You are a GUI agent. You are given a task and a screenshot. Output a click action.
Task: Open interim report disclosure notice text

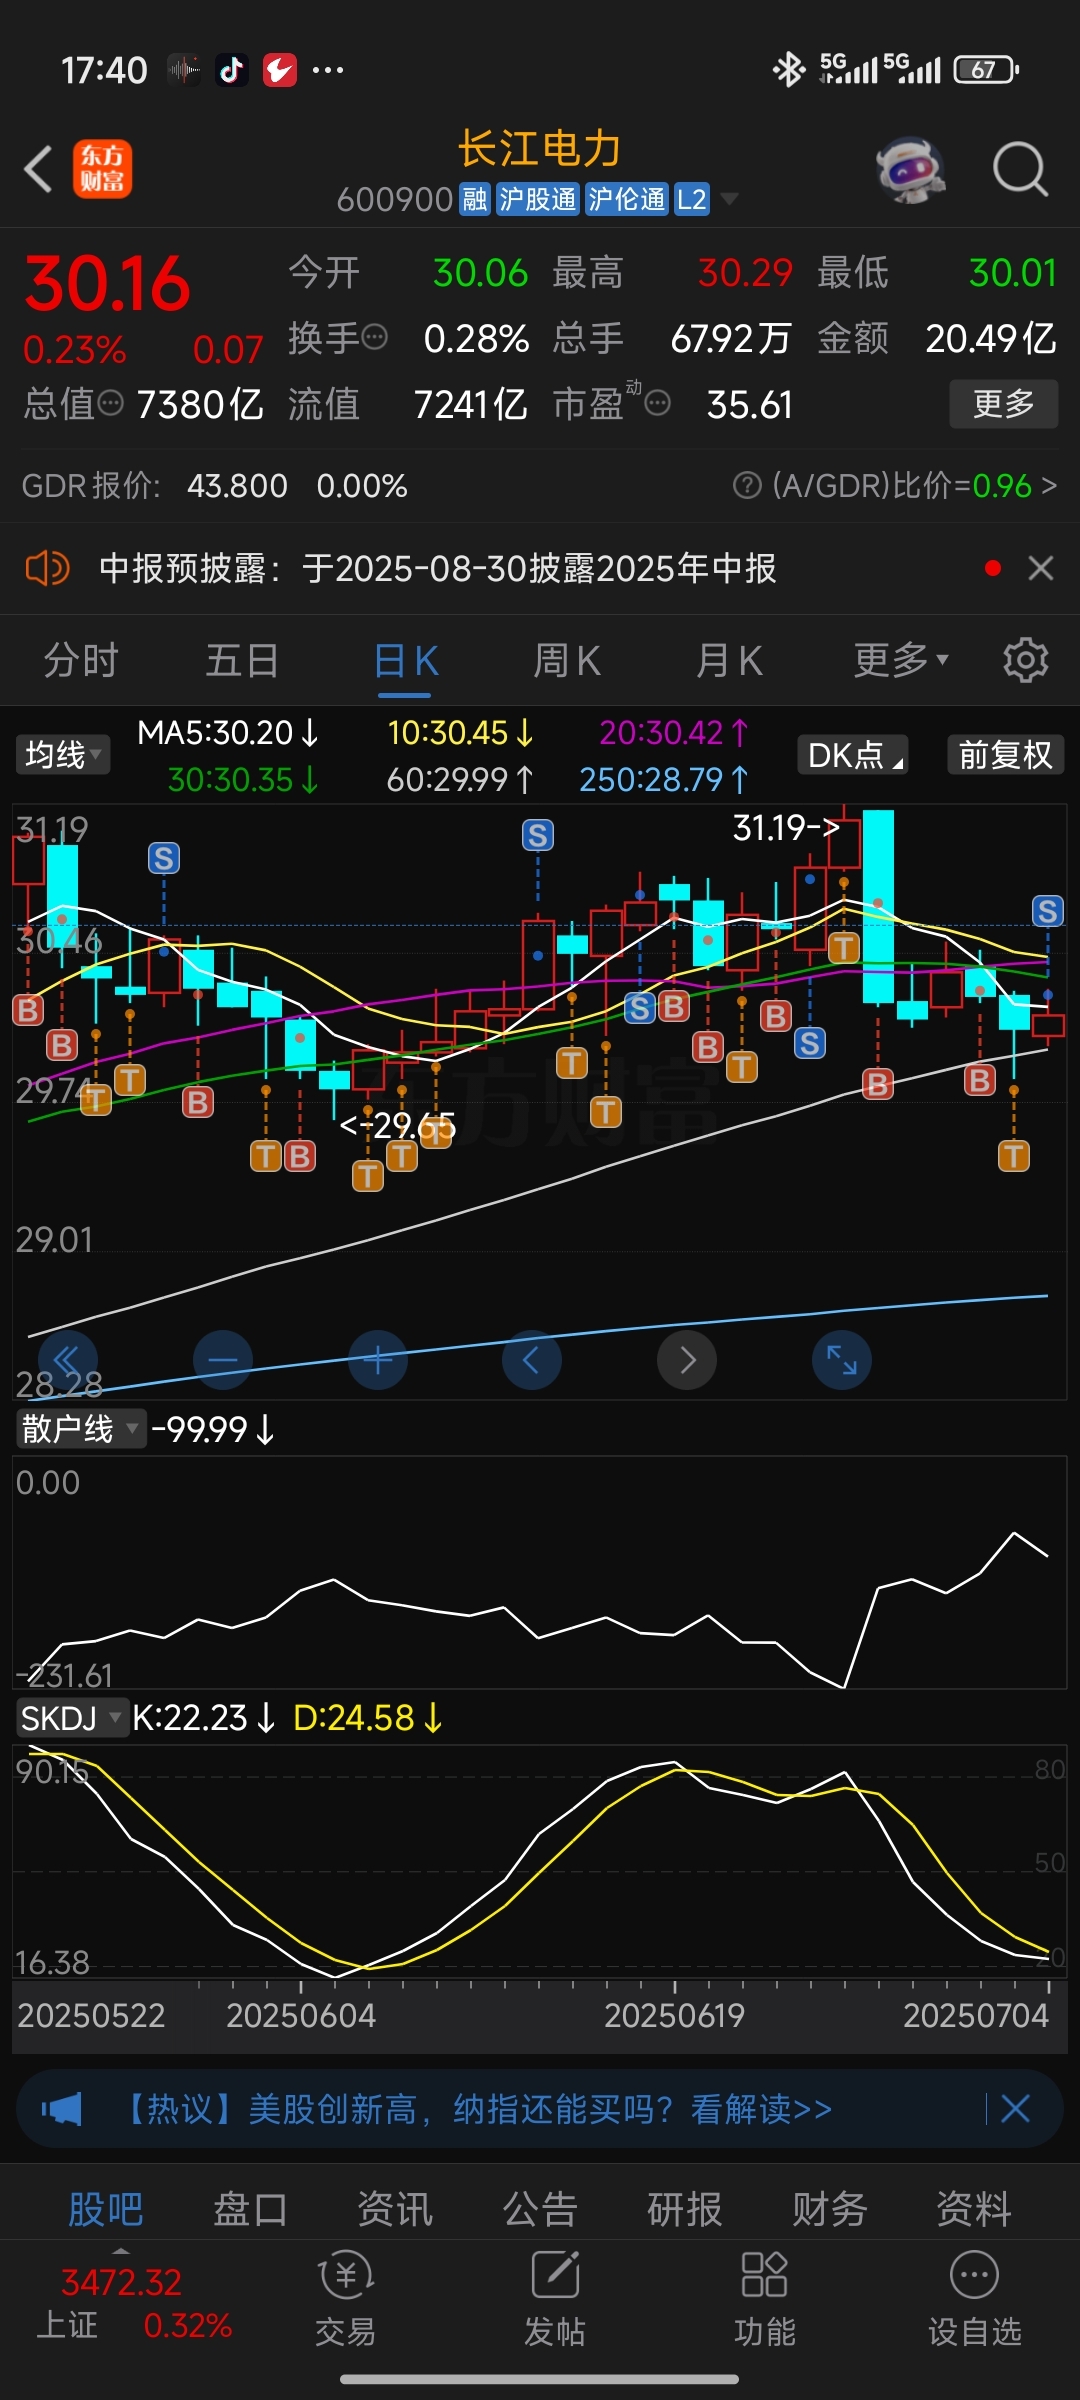click(438, 569)
